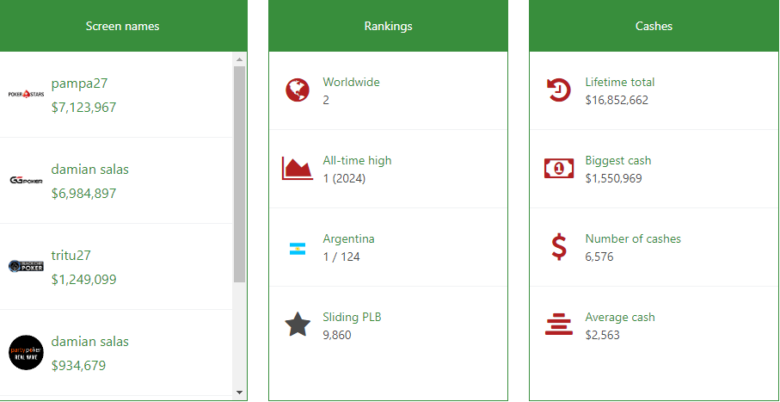
Task: Click the Biggest cash label
Action: [618, 160]
